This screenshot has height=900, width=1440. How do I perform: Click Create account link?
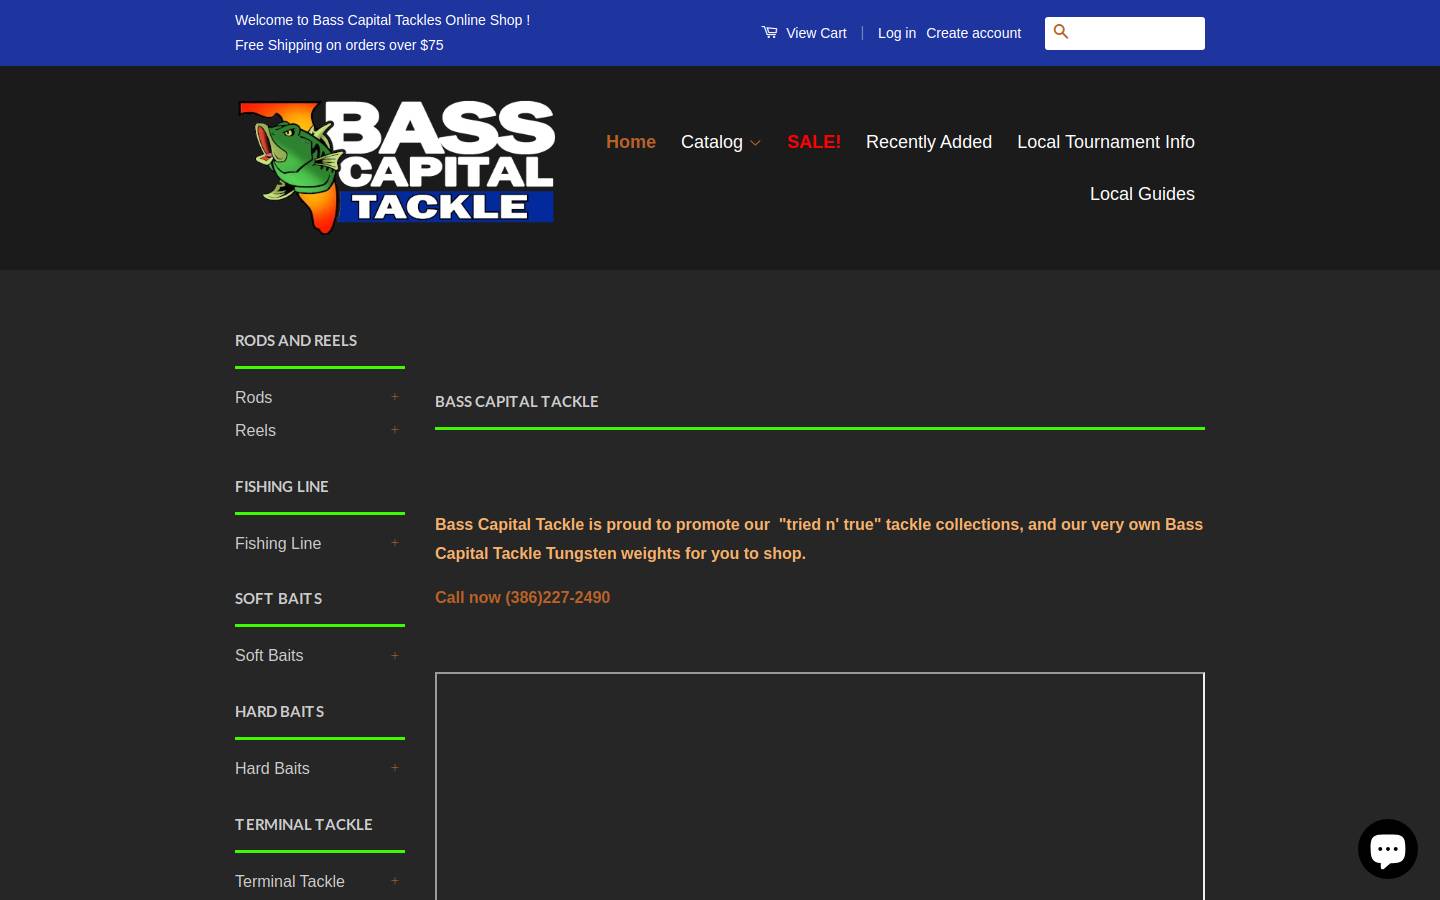[x=973, y=33]
